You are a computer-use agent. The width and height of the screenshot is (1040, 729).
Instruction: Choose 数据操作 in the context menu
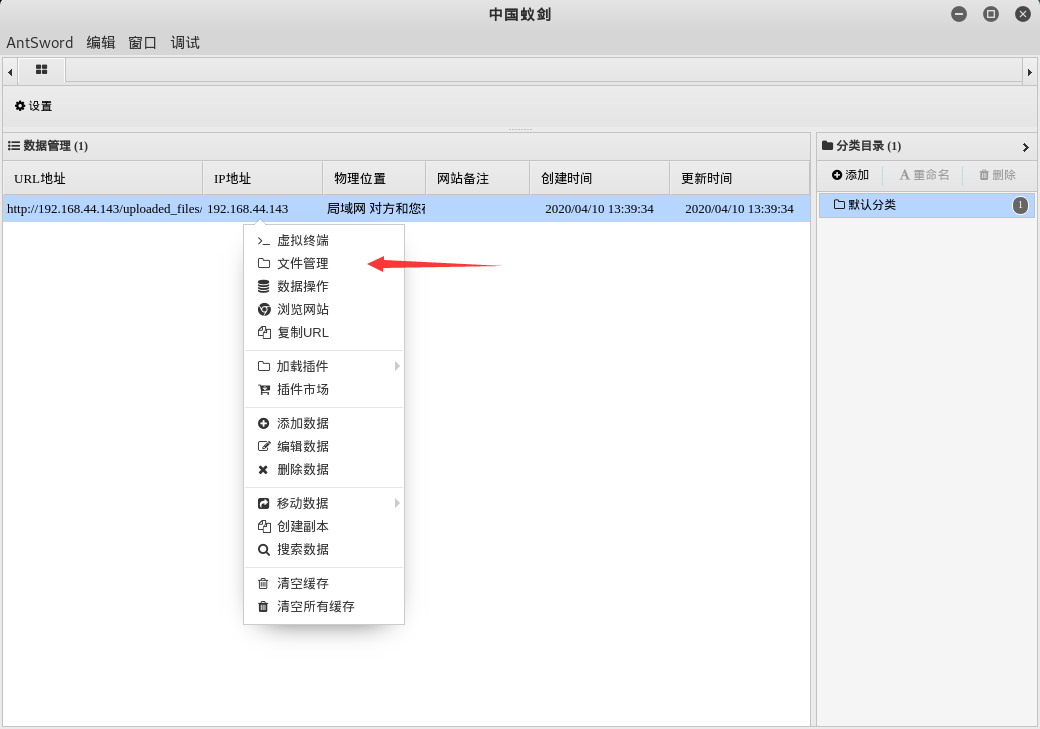click(324, 287)
